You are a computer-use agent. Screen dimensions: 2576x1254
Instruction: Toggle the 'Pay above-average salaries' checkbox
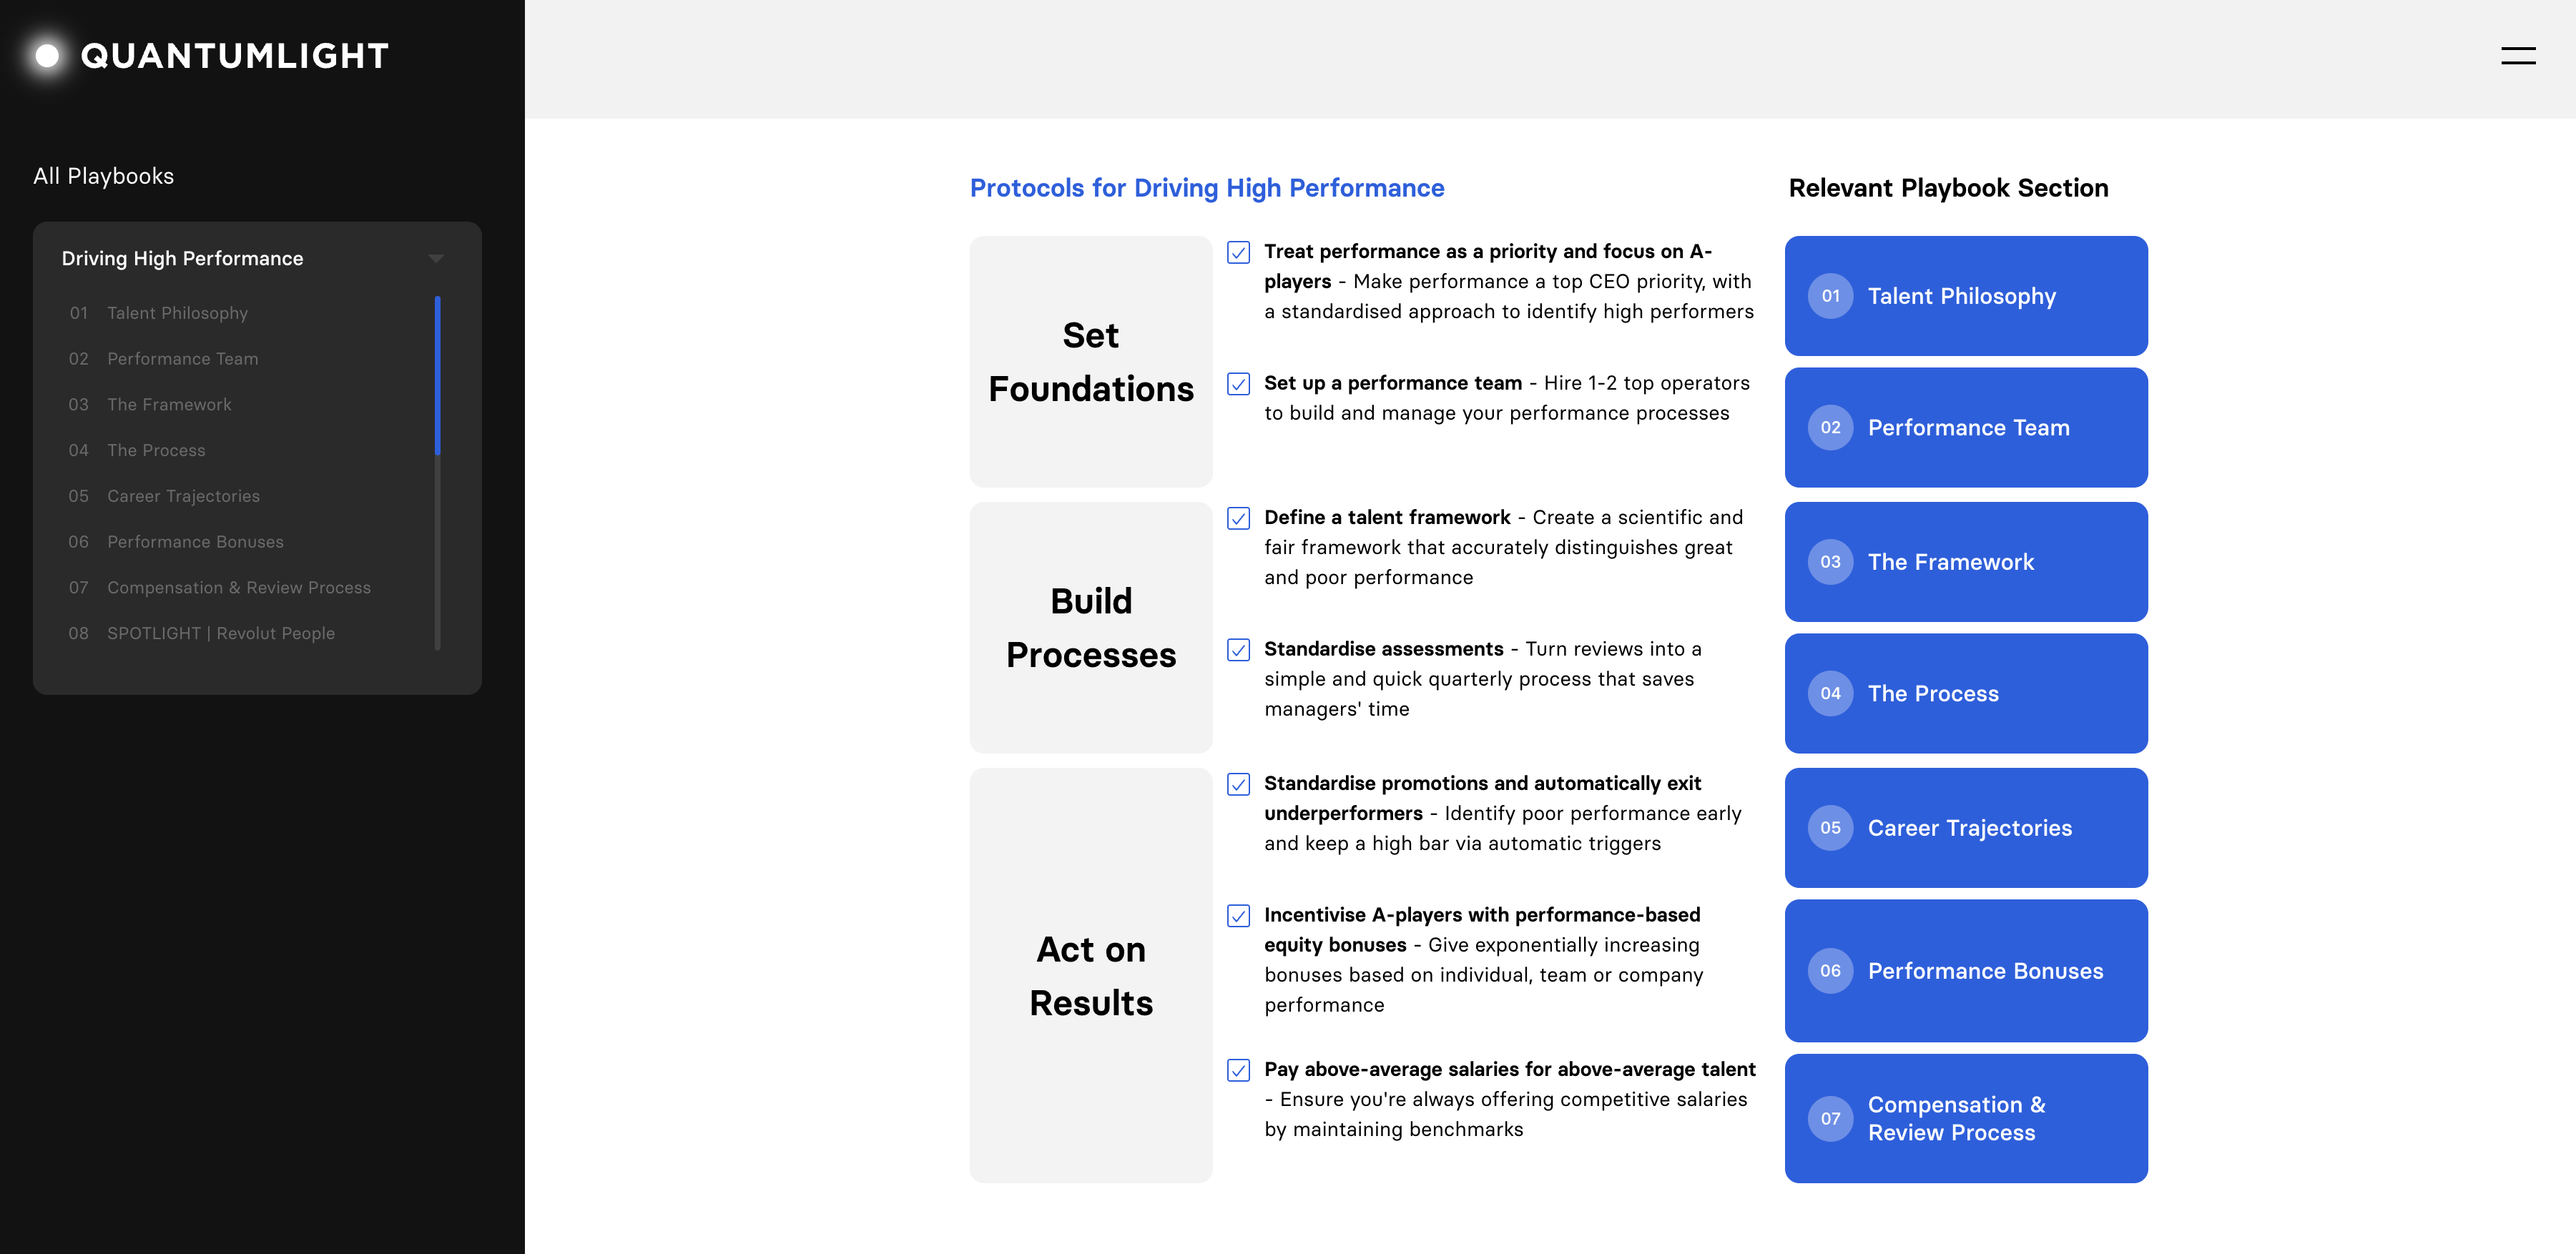point(1238,1070)
